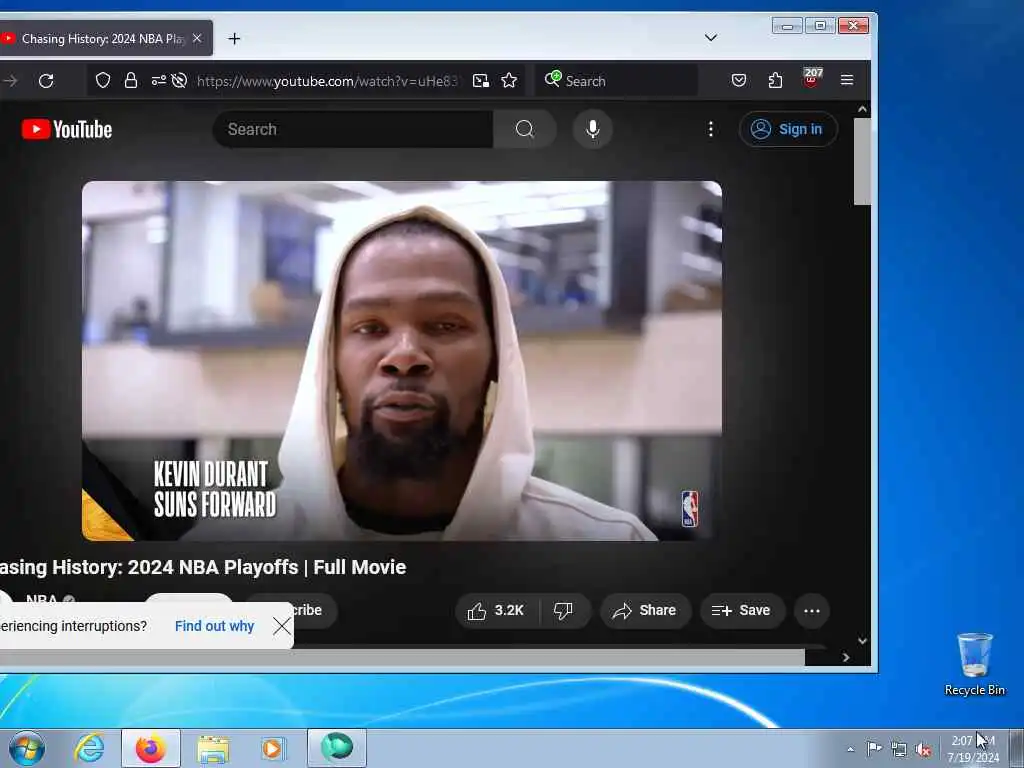Open YouTube settings three-dots menu

click(711, 129)
